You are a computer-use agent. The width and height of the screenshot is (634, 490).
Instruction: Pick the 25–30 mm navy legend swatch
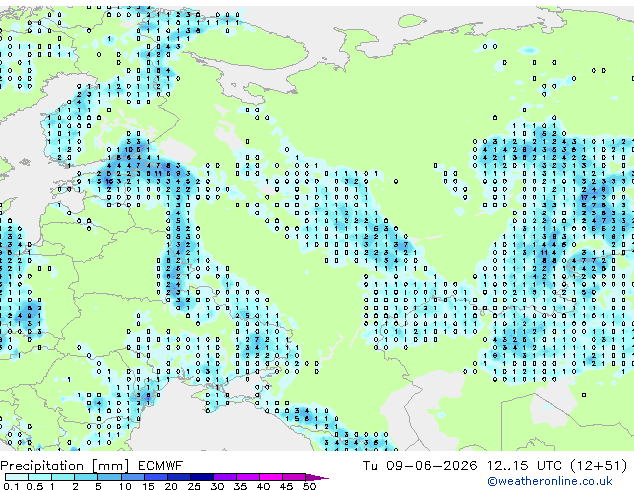202,477
